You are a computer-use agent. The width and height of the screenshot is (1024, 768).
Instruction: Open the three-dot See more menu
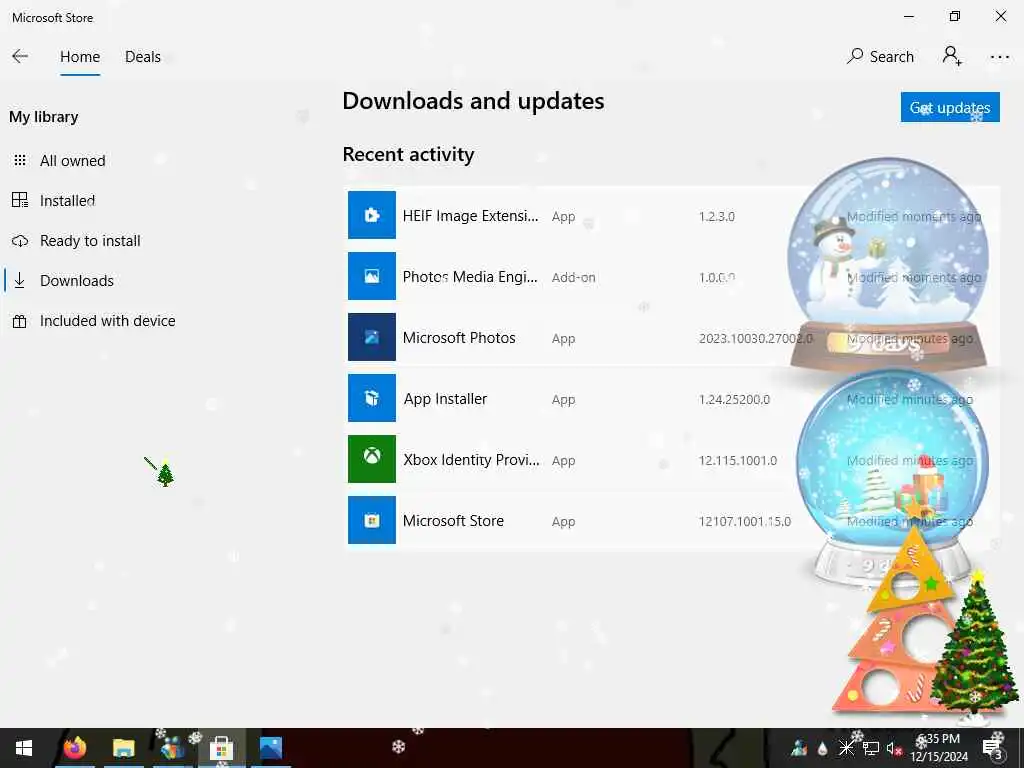pyautogui.click(x=999, y=57)
